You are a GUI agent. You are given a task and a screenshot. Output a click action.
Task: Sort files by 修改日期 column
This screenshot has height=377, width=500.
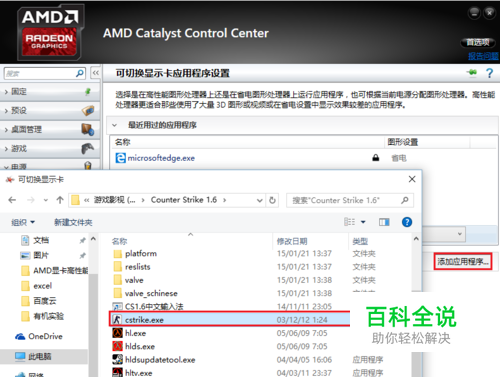pos(292,241)
